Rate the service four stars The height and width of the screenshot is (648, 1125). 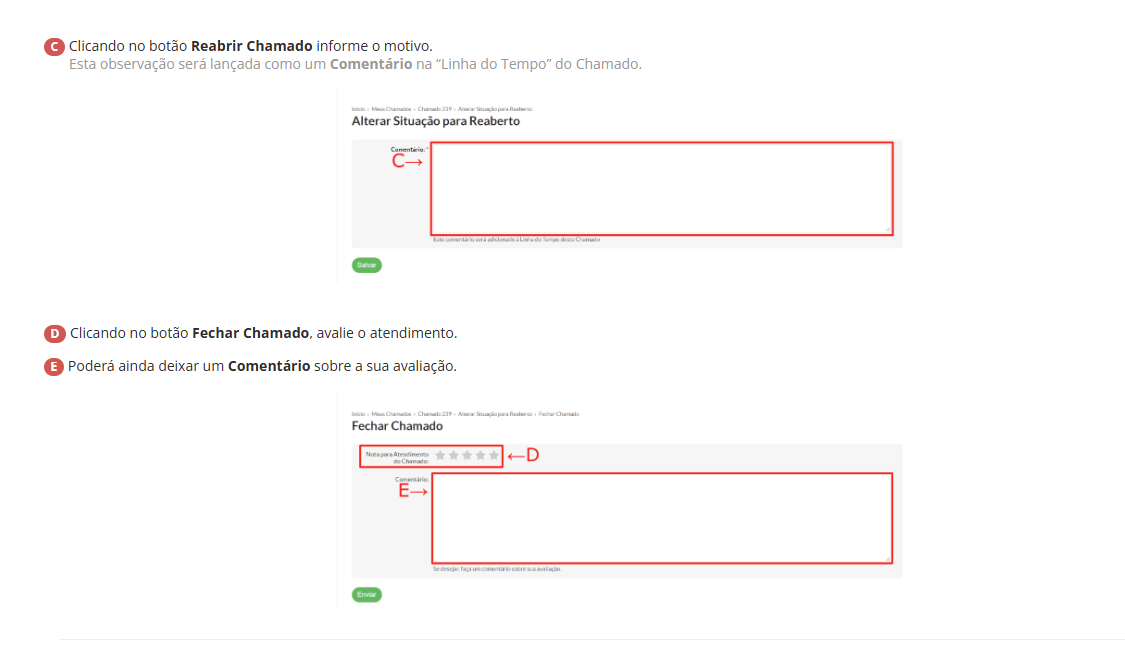480,456
